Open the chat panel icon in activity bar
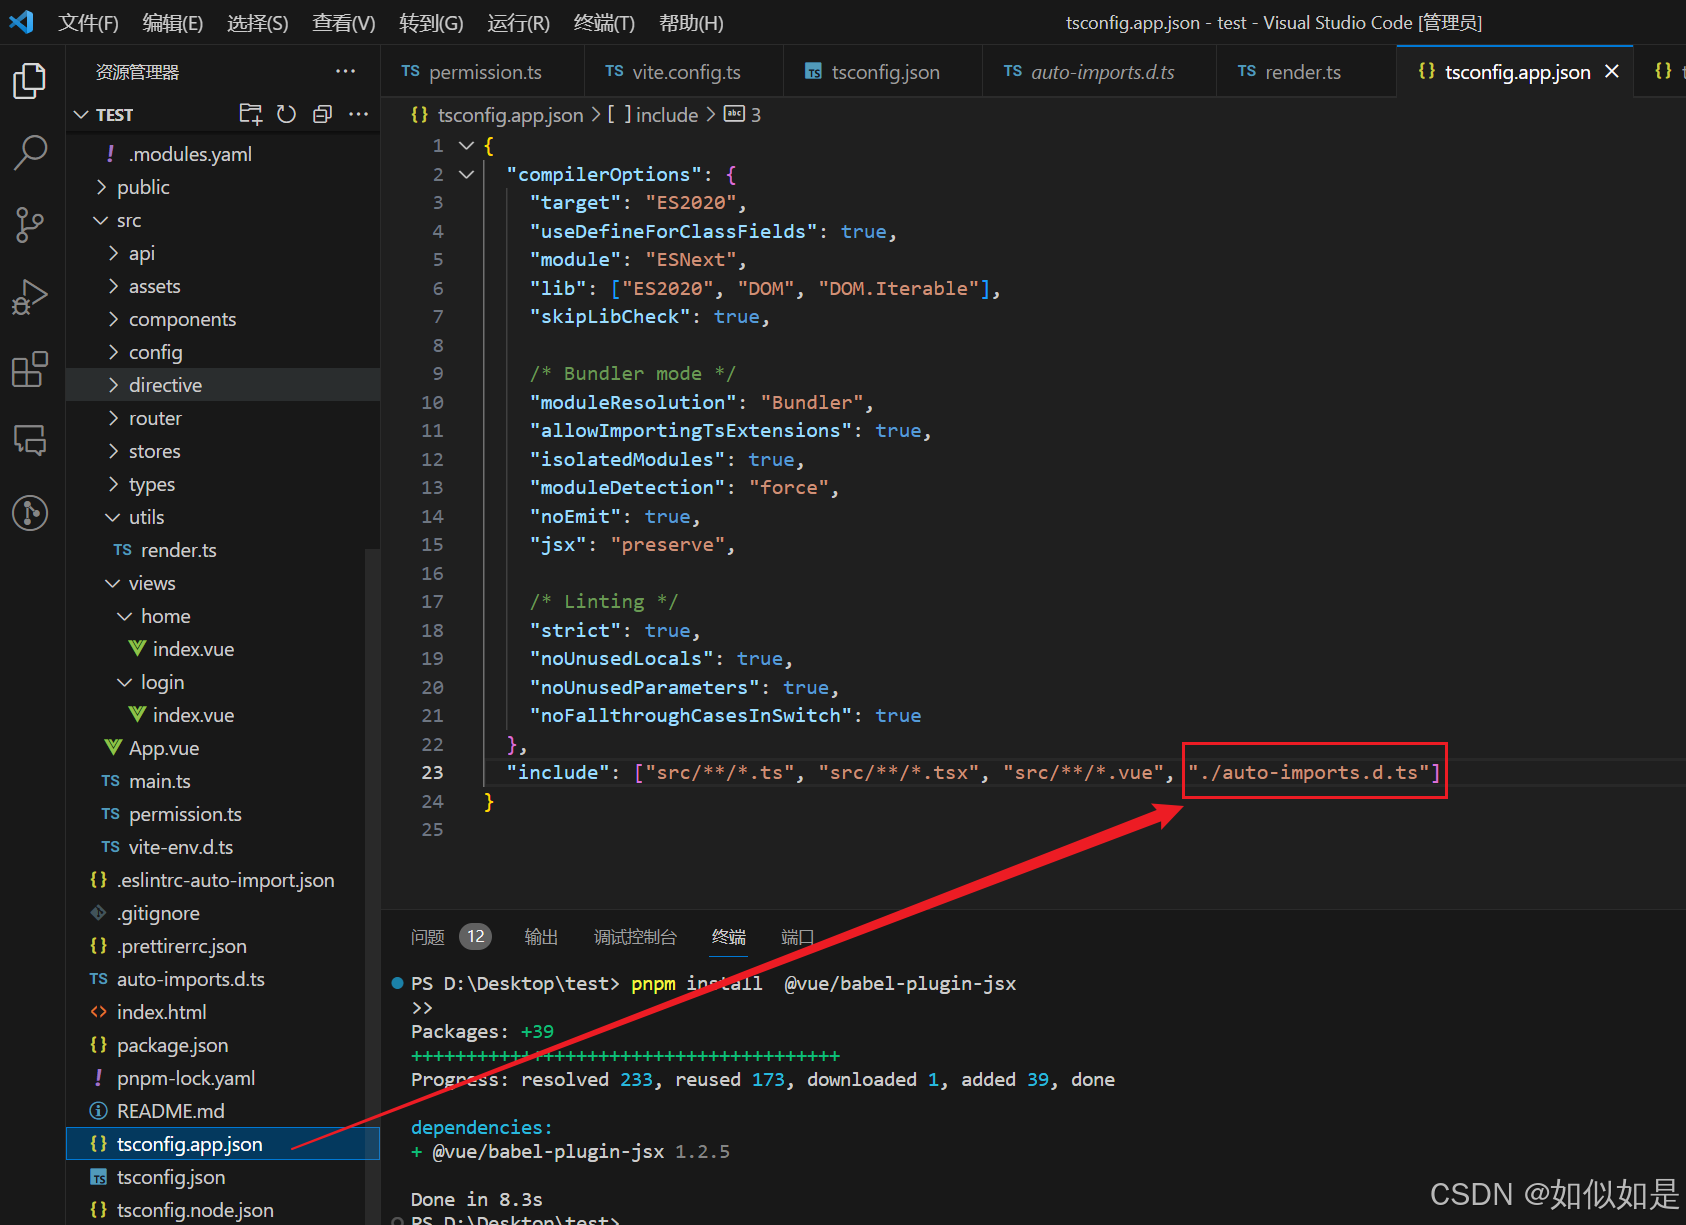Viewport: 1686px width, 1225px height. [30, 441]
